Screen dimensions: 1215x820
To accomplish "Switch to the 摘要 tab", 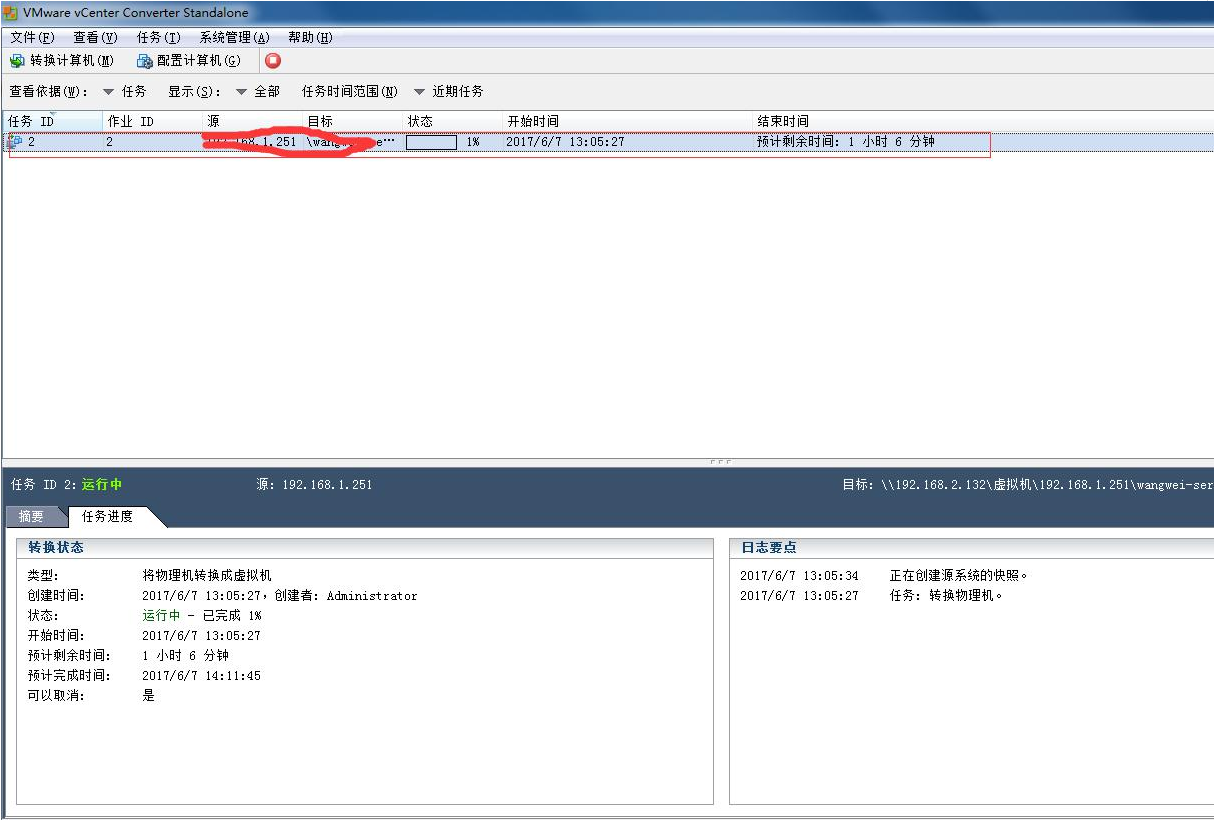I will point(32,517).
